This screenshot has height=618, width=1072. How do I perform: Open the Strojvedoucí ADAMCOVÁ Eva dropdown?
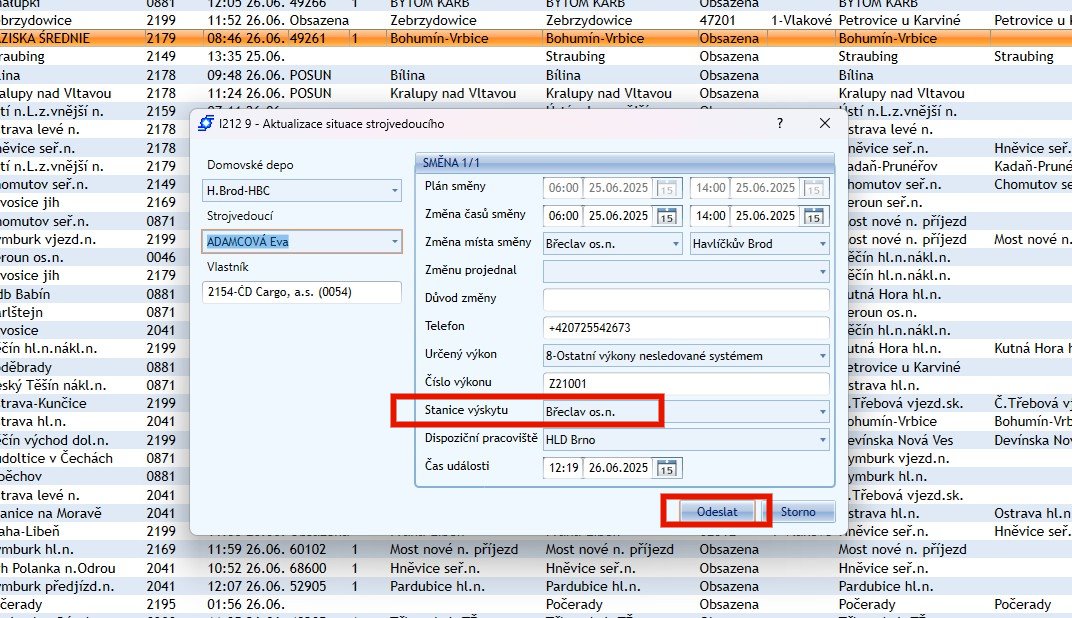pos(395,241)
